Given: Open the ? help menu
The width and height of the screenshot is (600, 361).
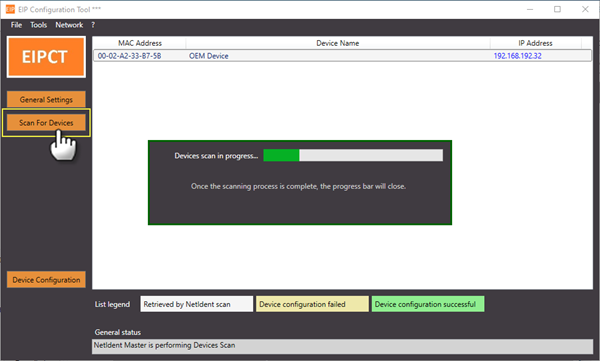Looking at the screenshot, I should (93, 25).
